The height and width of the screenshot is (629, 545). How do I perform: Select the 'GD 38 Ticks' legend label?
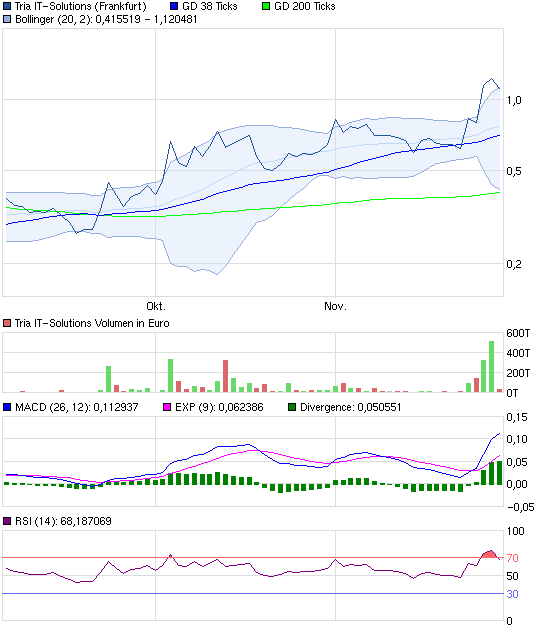click(x=210, y=6)
